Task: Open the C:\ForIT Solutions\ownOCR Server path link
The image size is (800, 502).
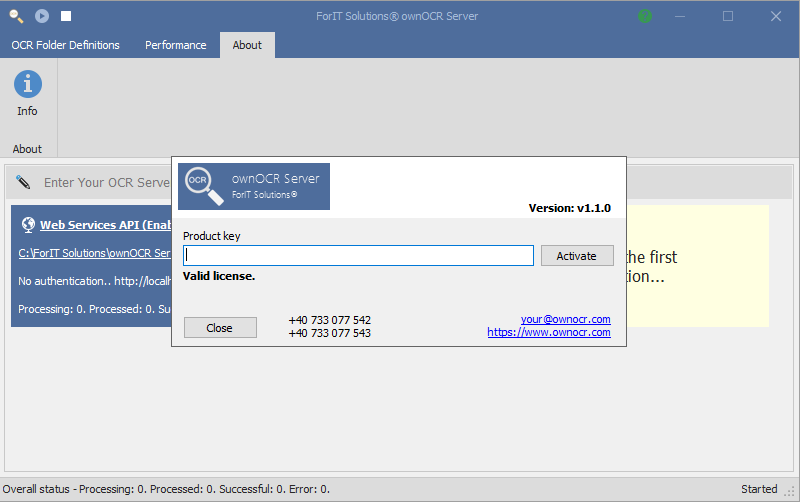Action: point(94,253)
